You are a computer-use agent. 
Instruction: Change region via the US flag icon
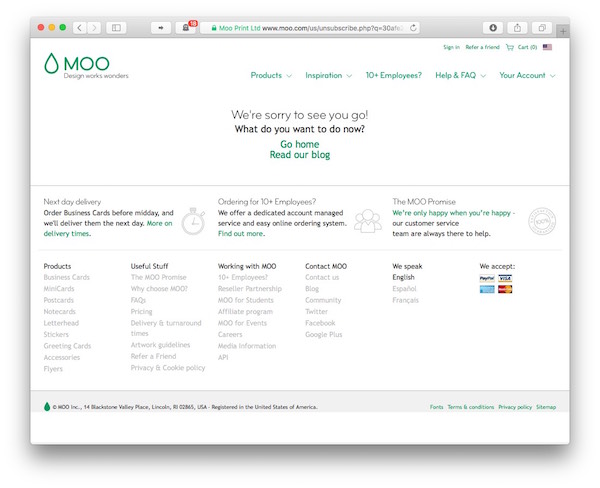547,47
